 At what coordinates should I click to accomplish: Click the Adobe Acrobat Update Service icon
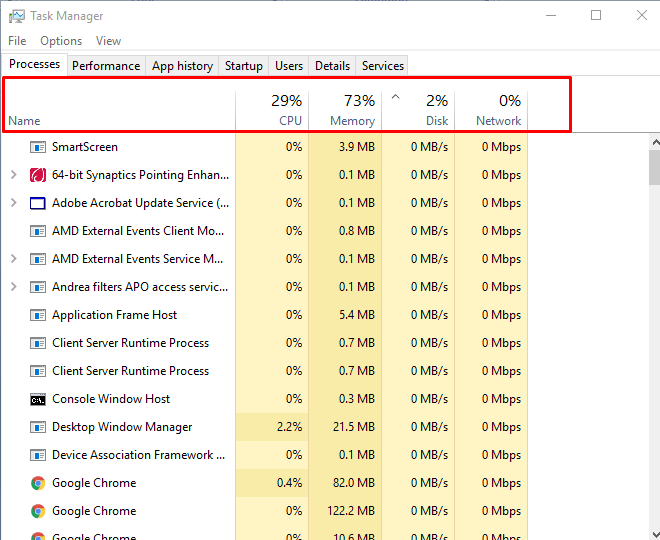click(38, 203)
